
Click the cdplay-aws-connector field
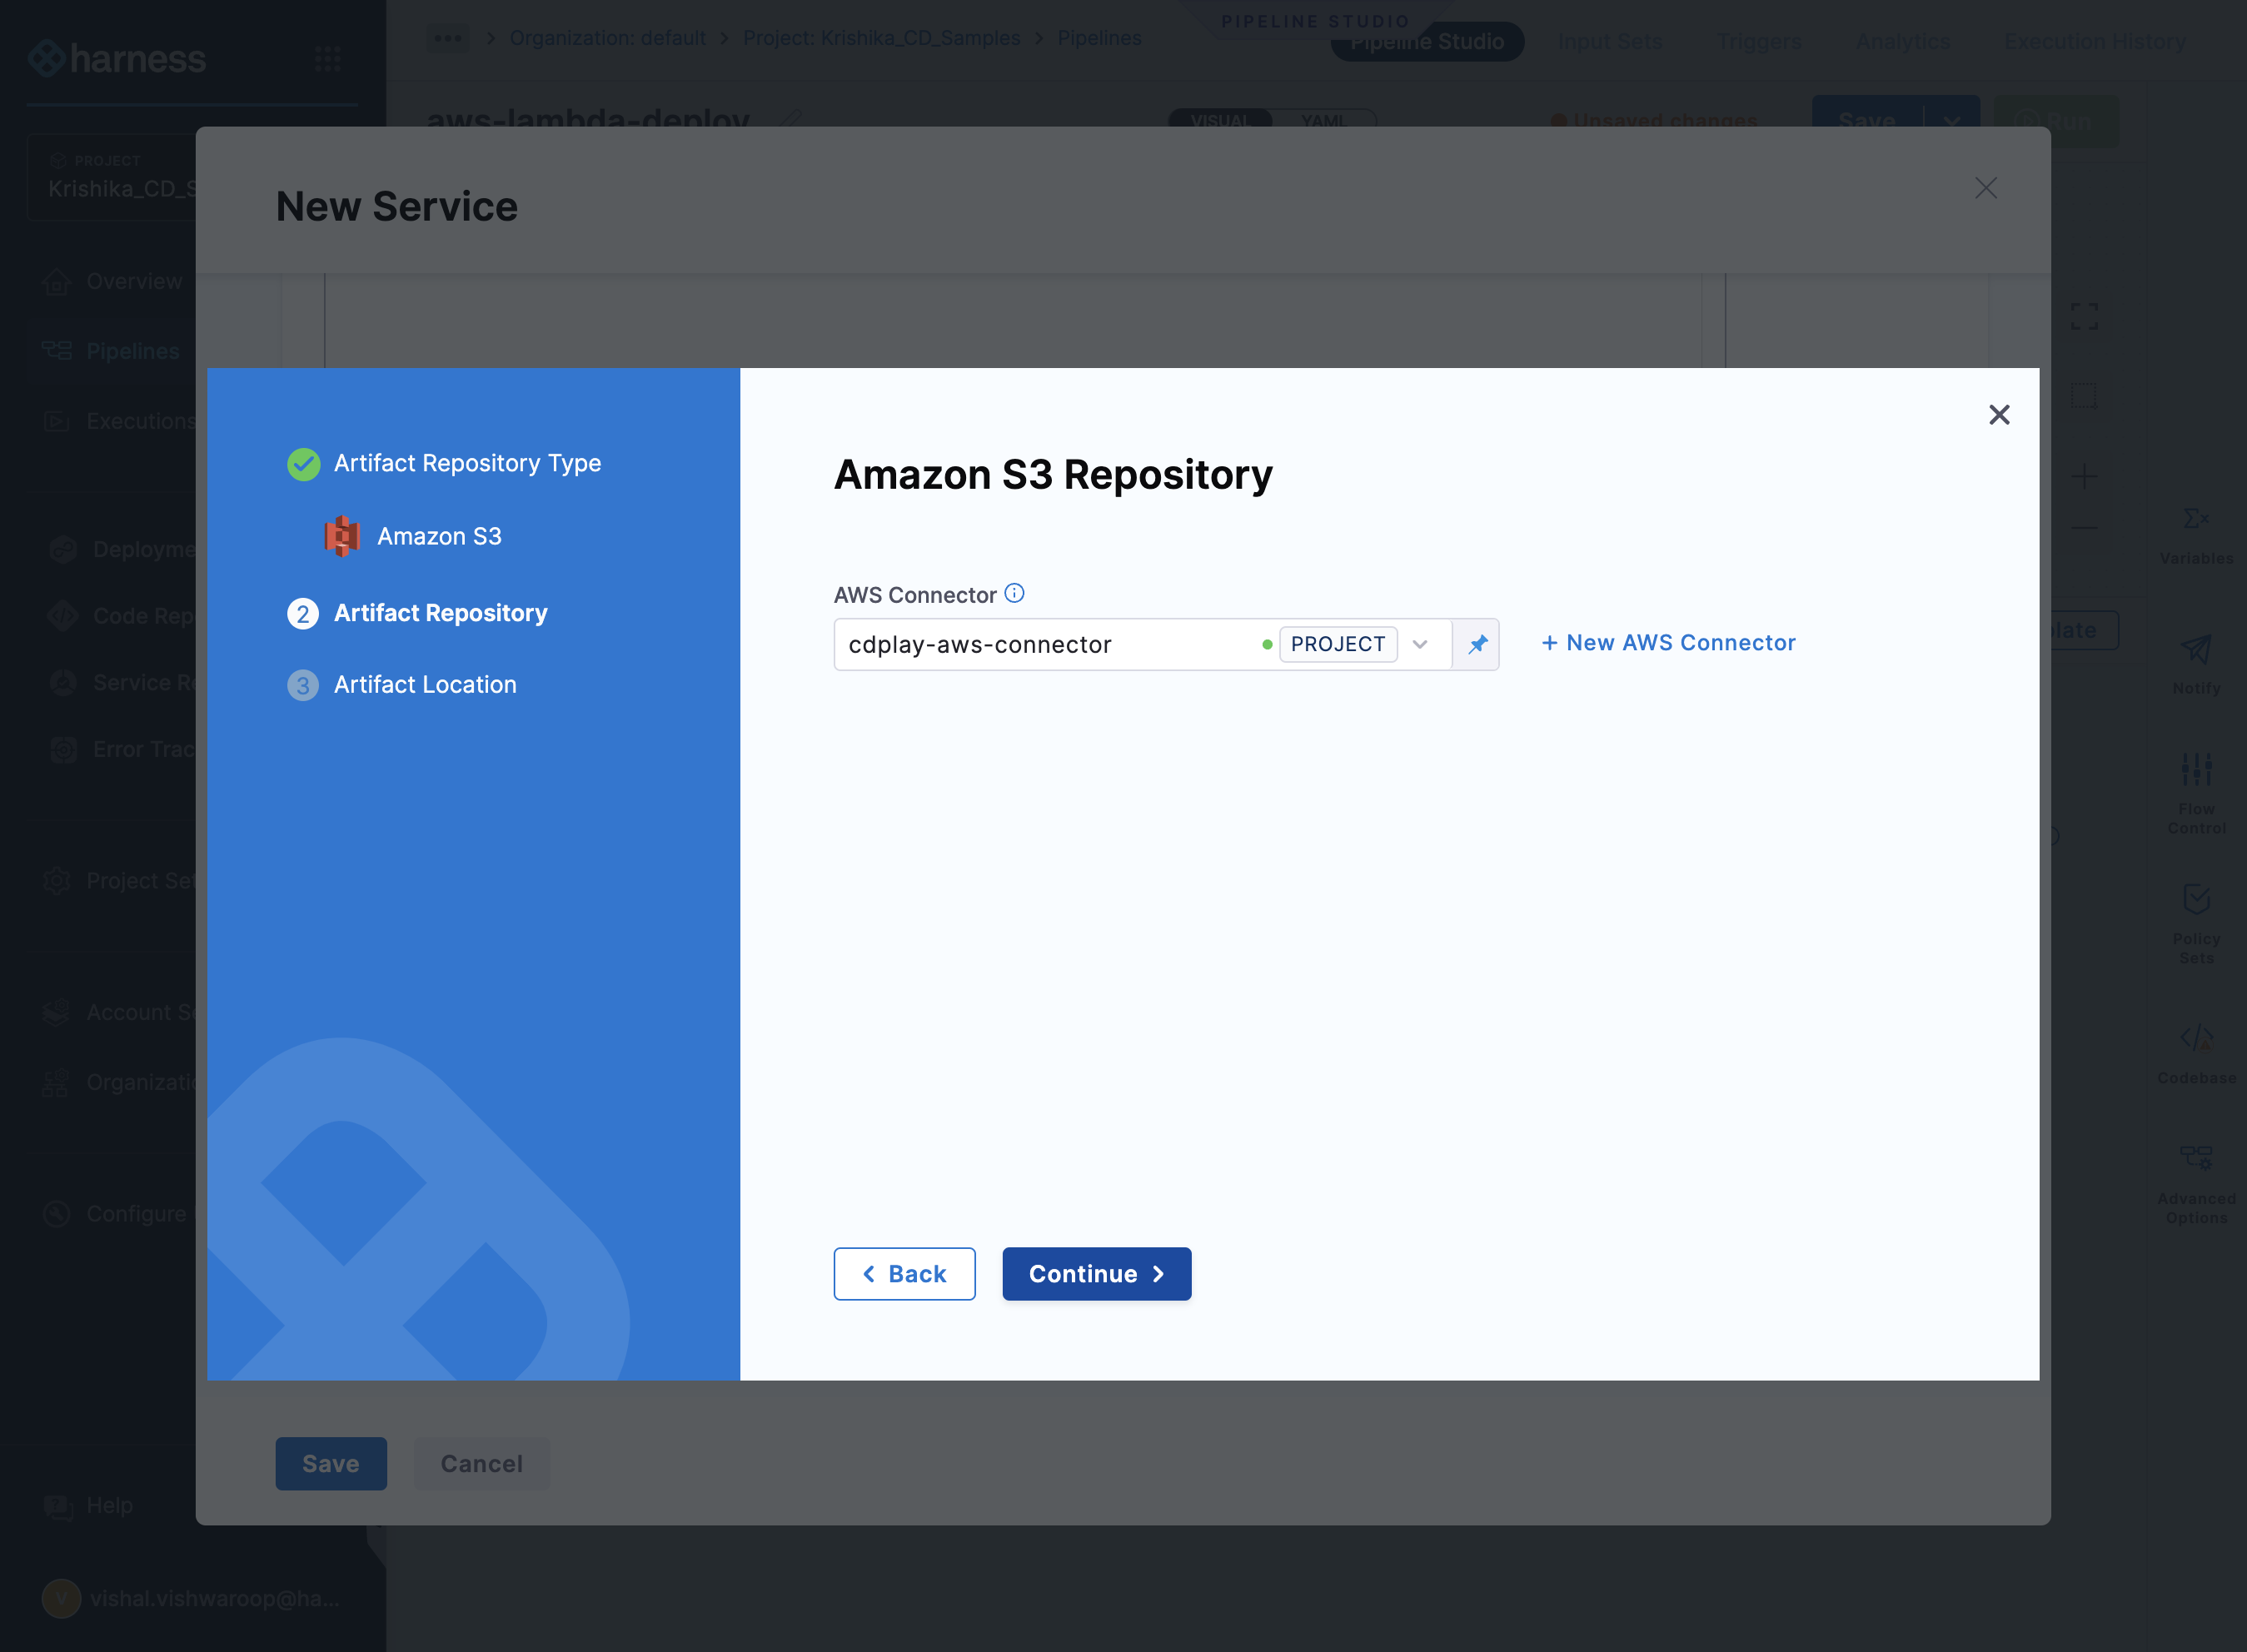1142,644
